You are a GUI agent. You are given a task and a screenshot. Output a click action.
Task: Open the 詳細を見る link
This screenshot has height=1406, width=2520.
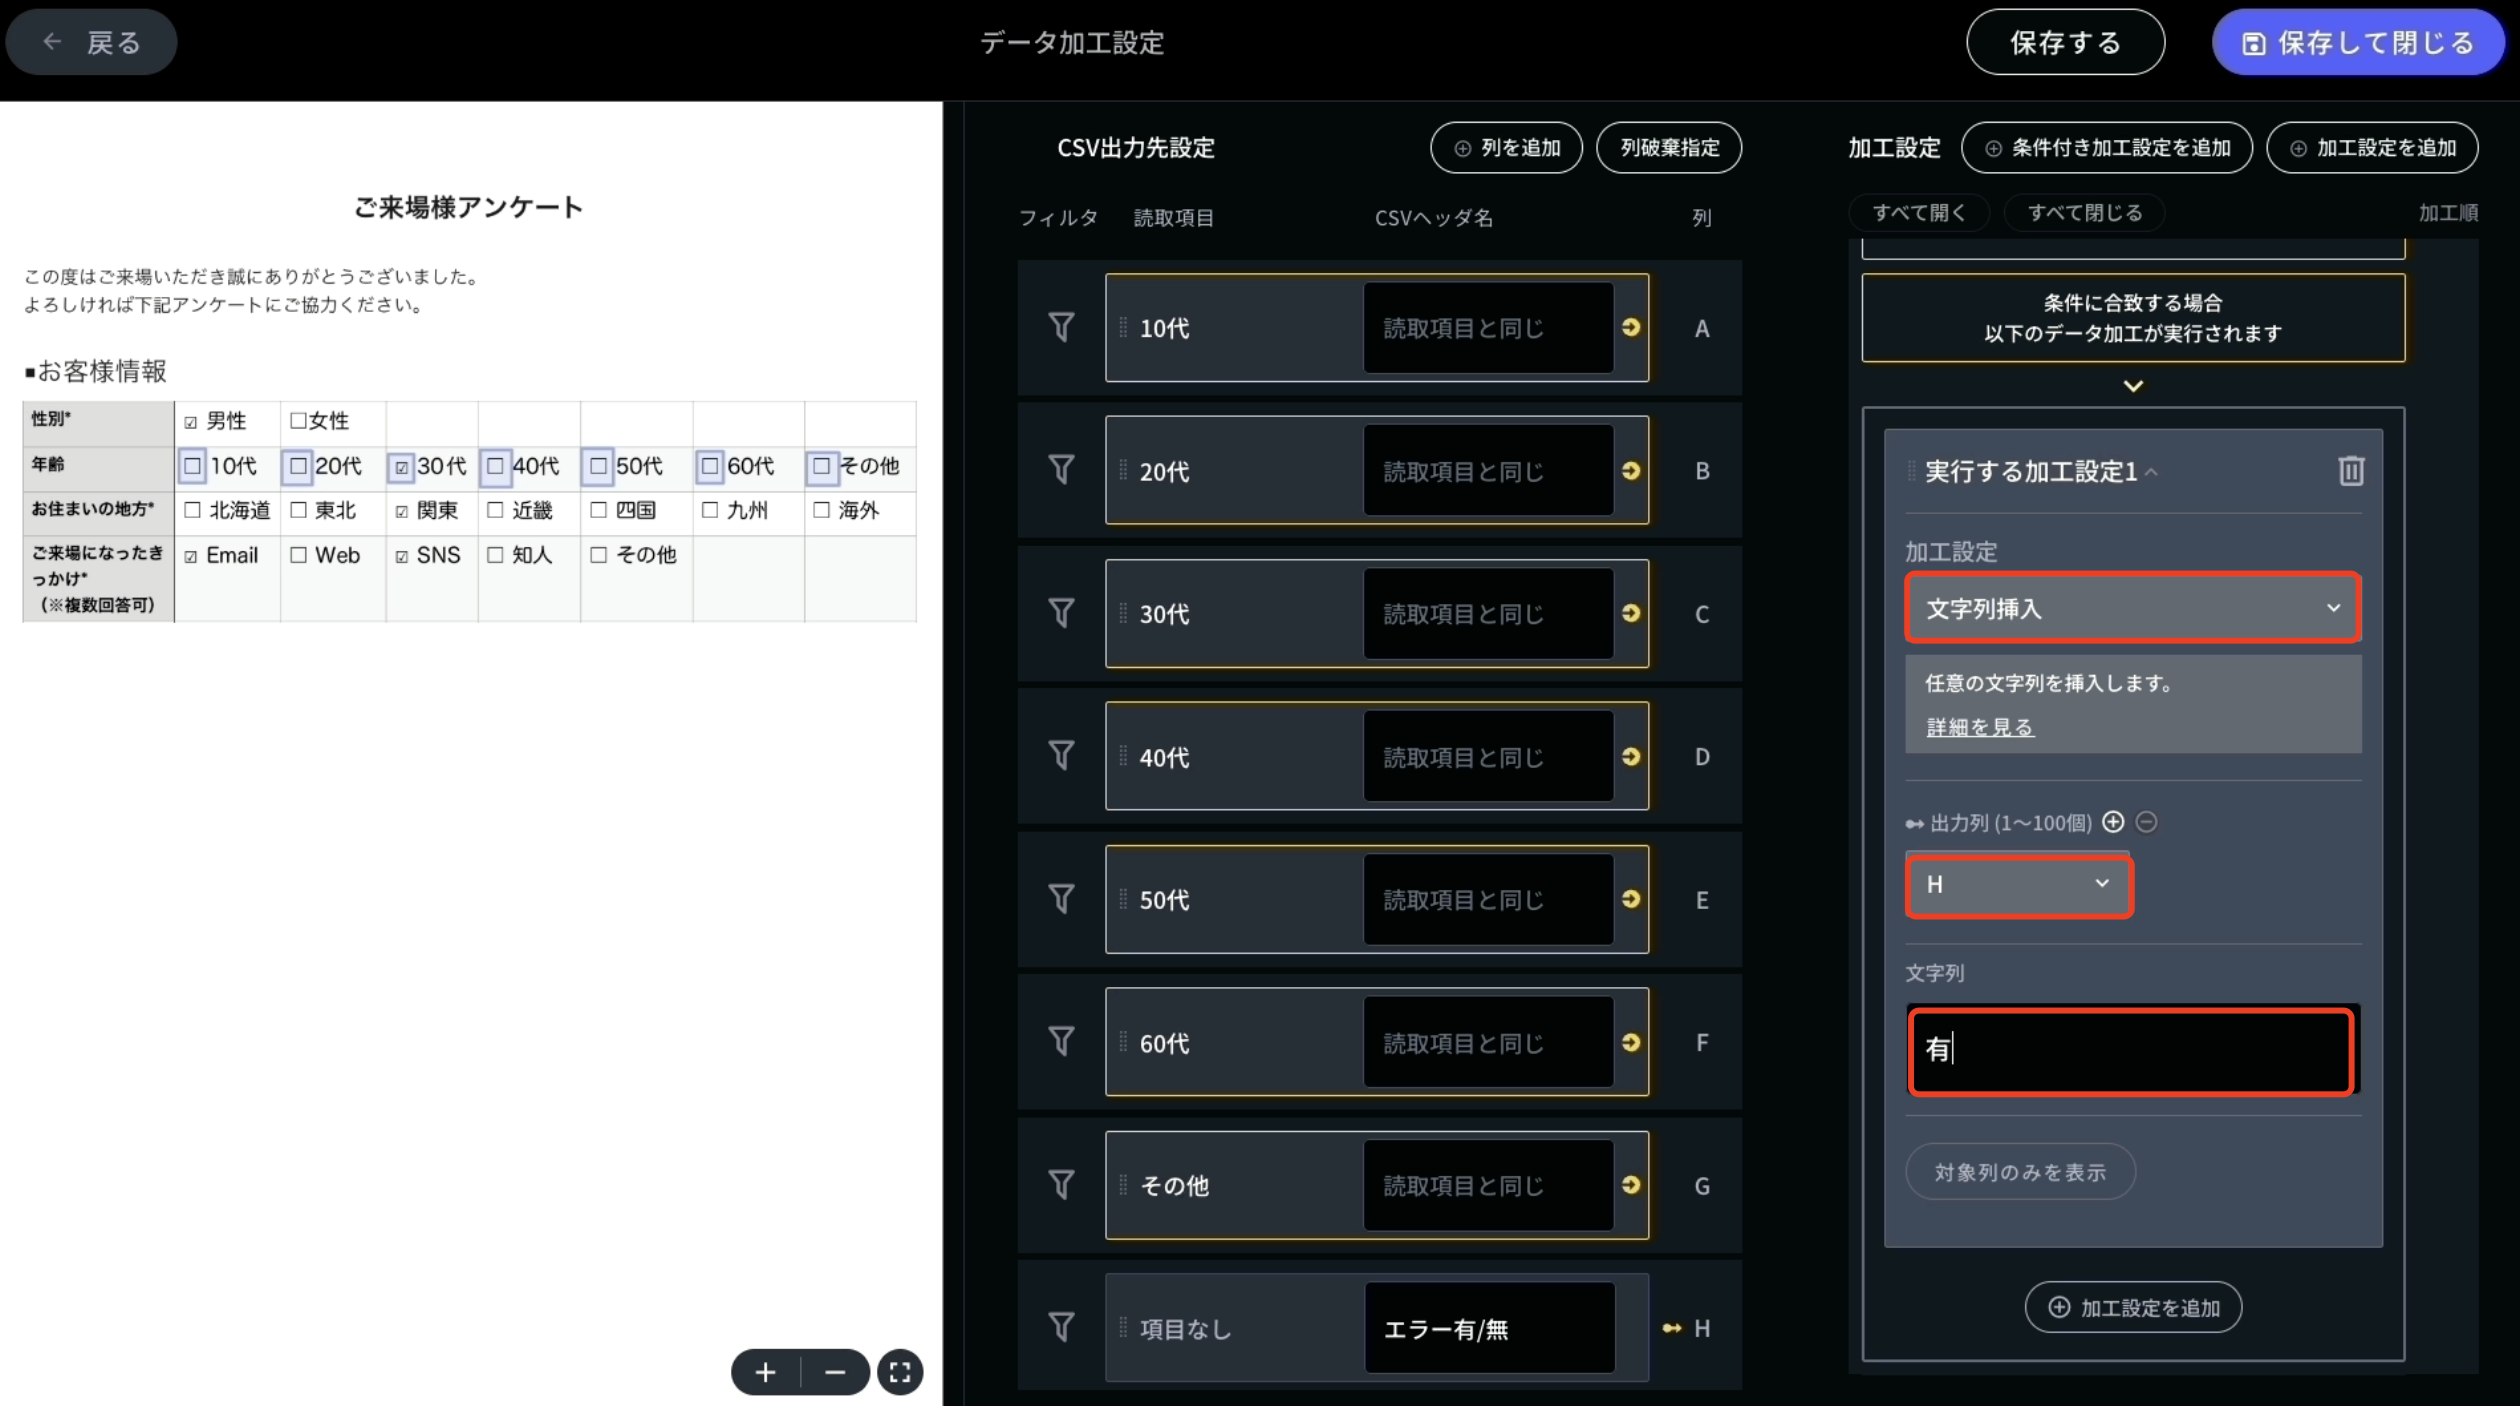(1978, 727)
